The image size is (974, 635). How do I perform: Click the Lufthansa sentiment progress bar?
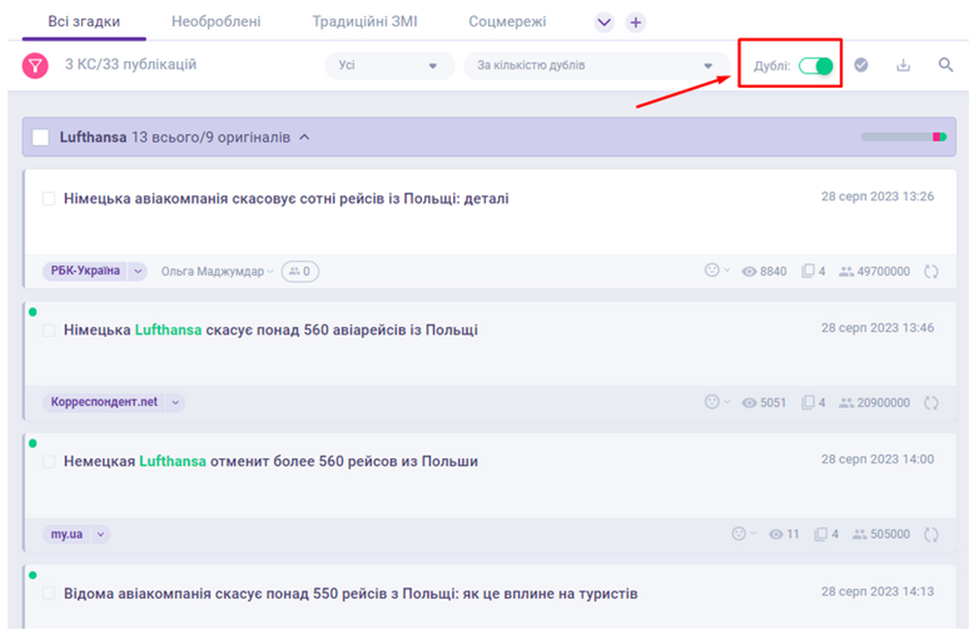pos(903,137)
